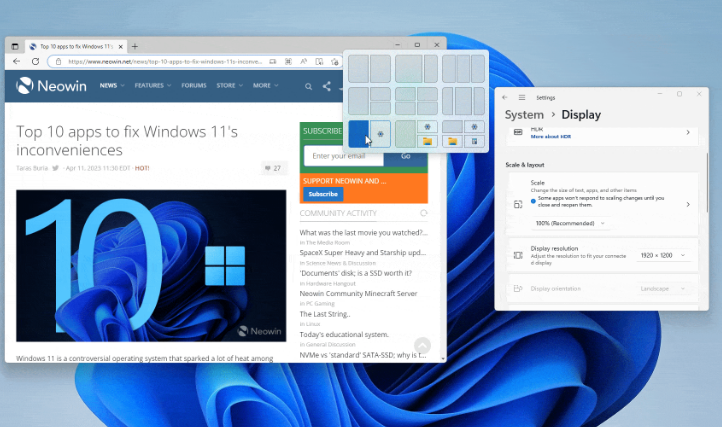
Task: Click article title Top 10 apps heading
Action: [127, 141]
